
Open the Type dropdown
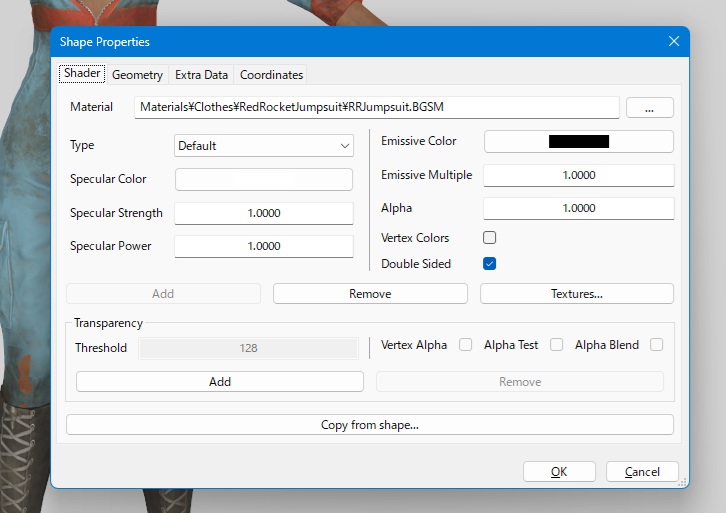264,146
